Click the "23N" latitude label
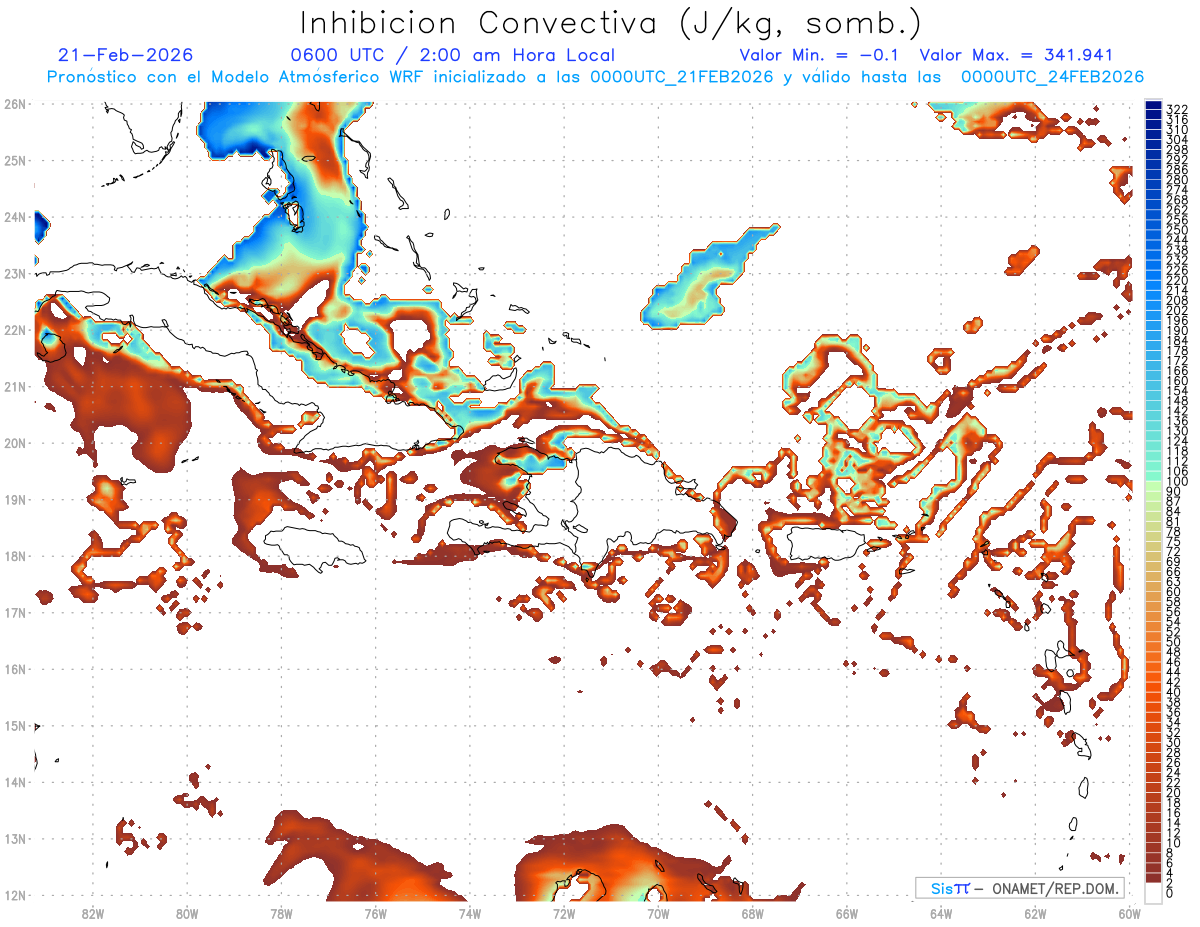The width and height of the screenshot is (1200, 927). pyautogui.click(x=14, y=273)
